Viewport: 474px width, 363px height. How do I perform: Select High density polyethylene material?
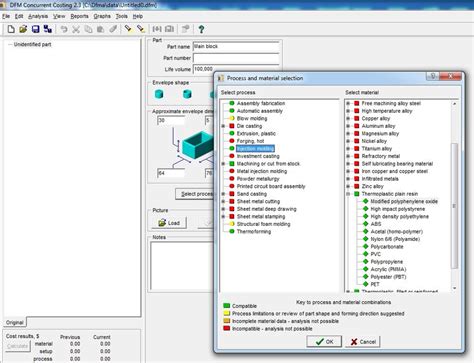400,216
